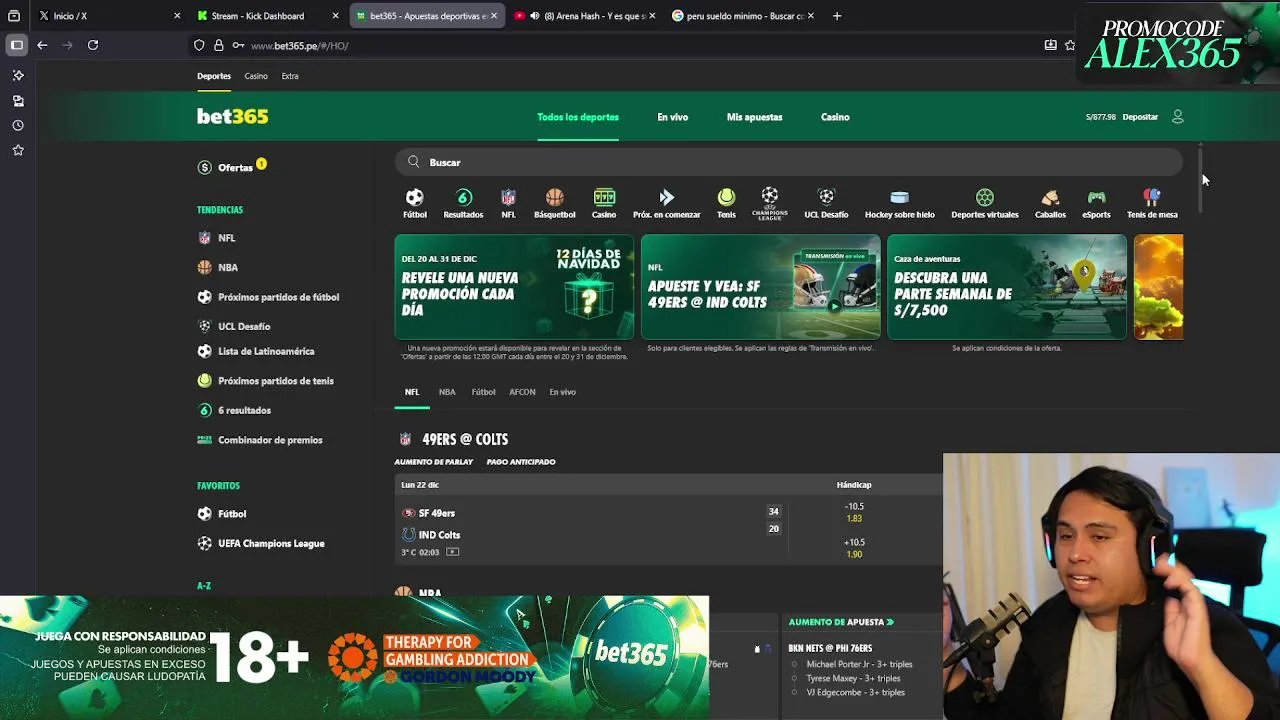Open the Deportes virtuales icon
This screenshot has height=720, width=1280.
click(x=985, y=198)
